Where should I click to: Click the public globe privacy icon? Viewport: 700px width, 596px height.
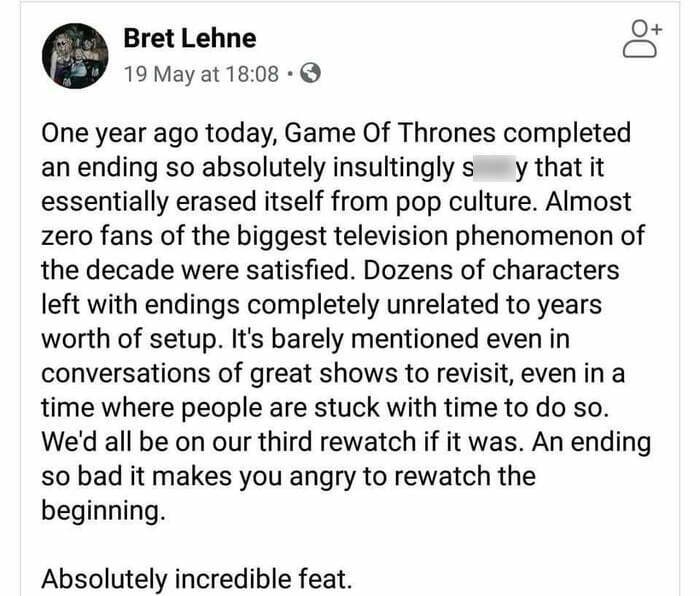pyautogui.click(x=311, y=73)
